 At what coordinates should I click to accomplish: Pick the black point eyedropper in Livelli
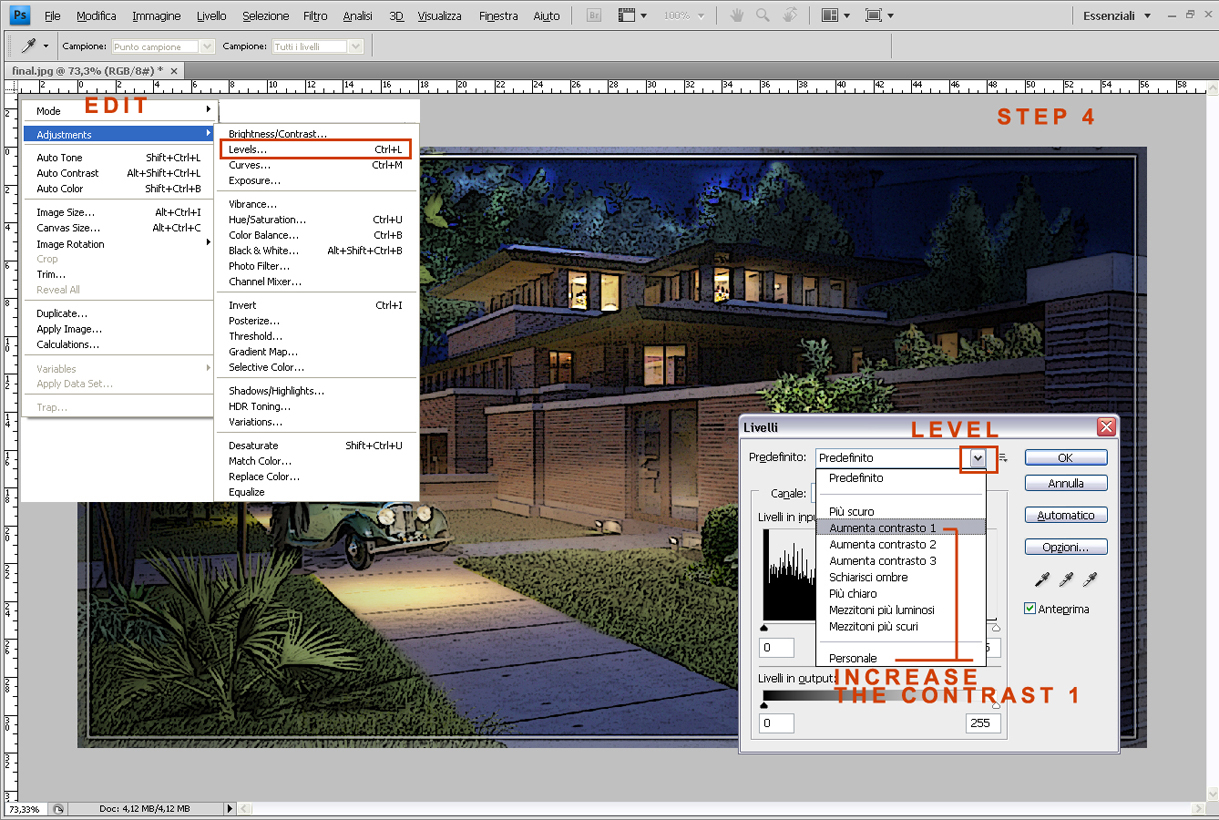click(1041, 580)
